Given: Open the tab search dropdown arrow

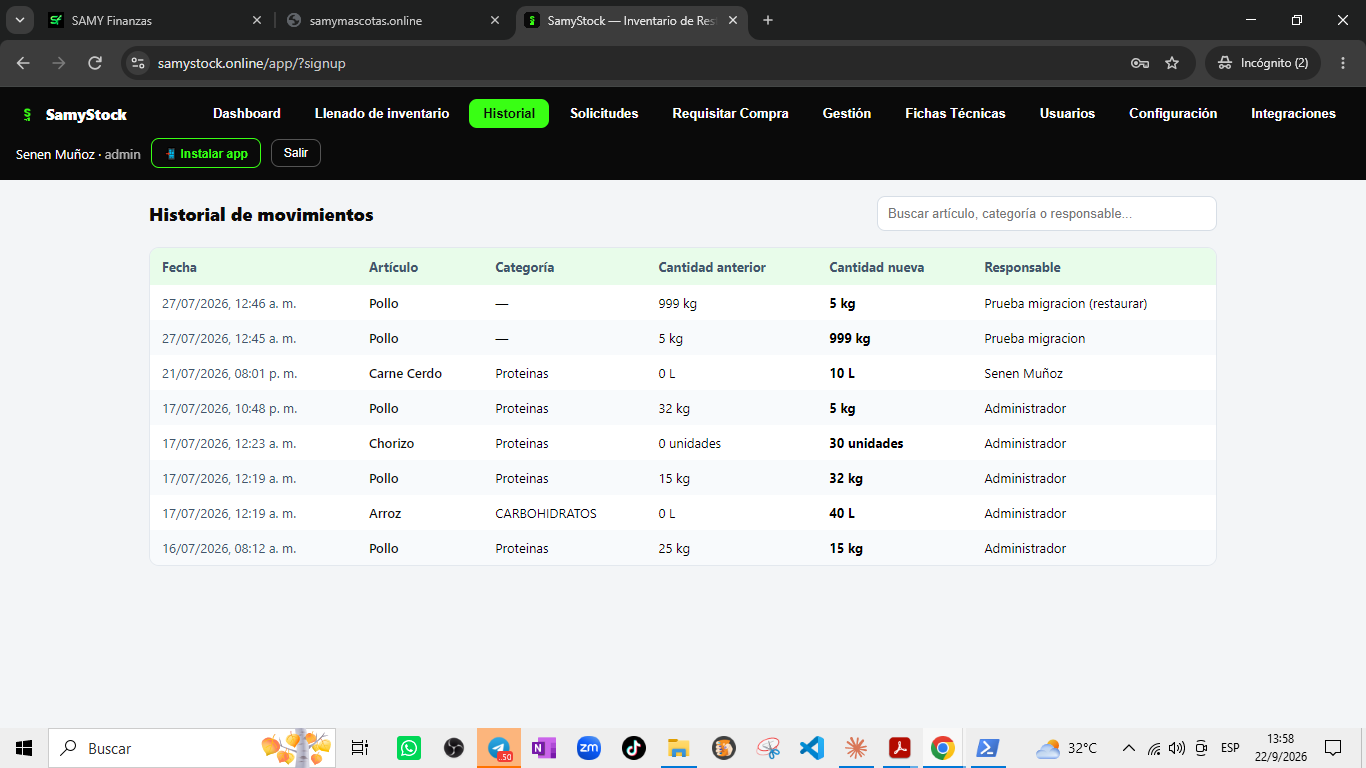Looking at the screenshot, I should [19, 20].
